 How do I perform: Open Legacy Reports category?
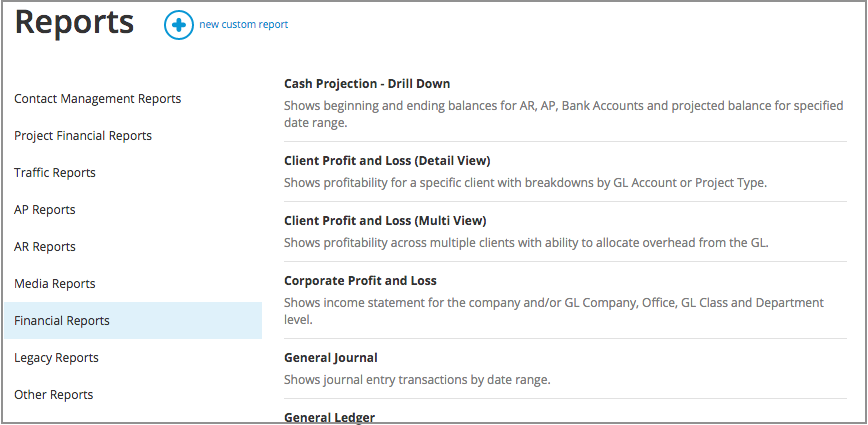(56, 358)
